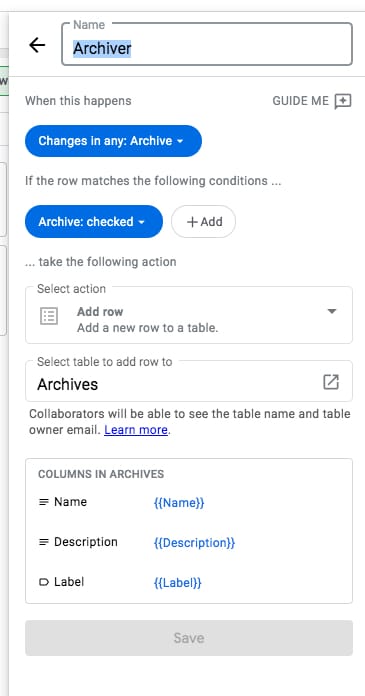Click the back arrow icon
The height and width of the screenshot is (696, 365).
click(x=37, y=45)
